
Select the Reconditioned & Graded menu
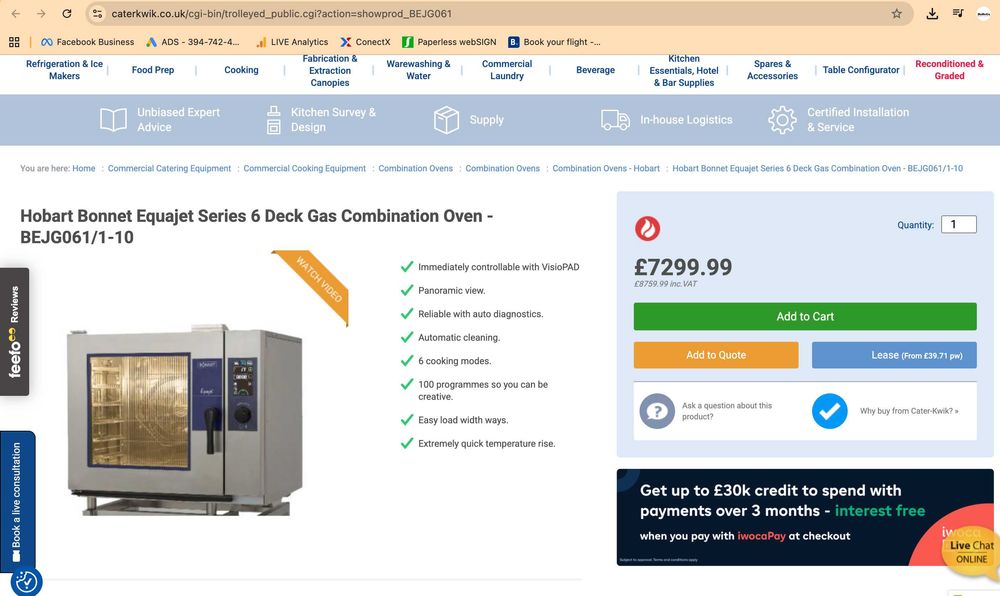pyautogui.click(x=949, y=70)
